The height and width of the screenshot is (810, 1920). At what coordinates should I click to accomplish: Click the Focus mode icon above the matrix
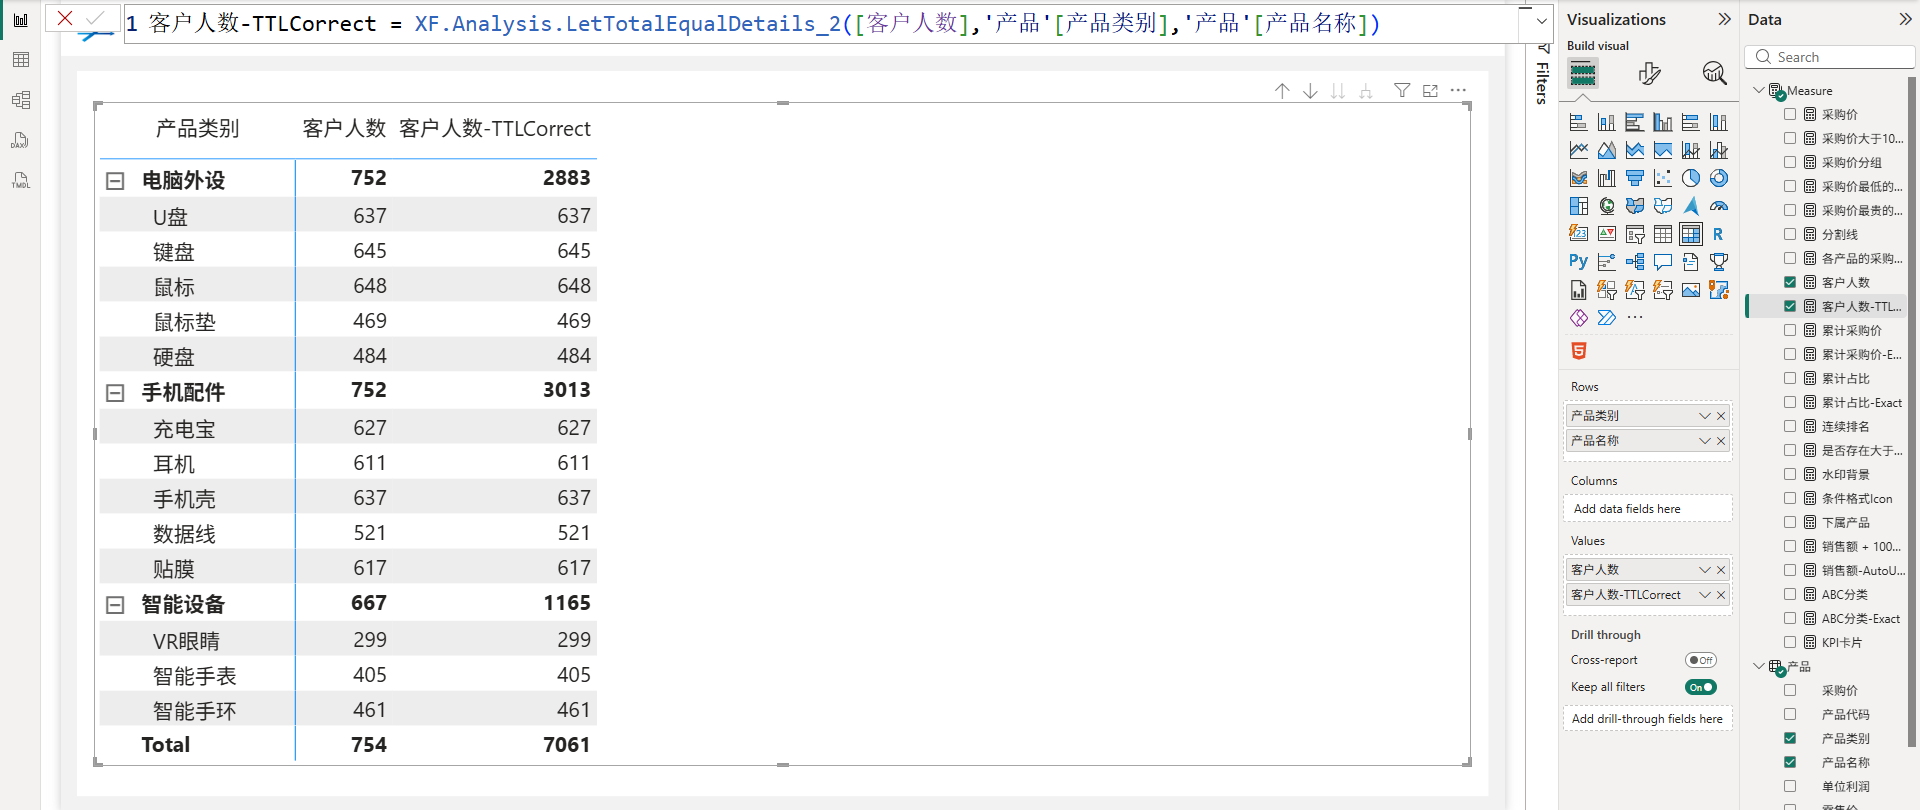click(x=1430, y=91)
